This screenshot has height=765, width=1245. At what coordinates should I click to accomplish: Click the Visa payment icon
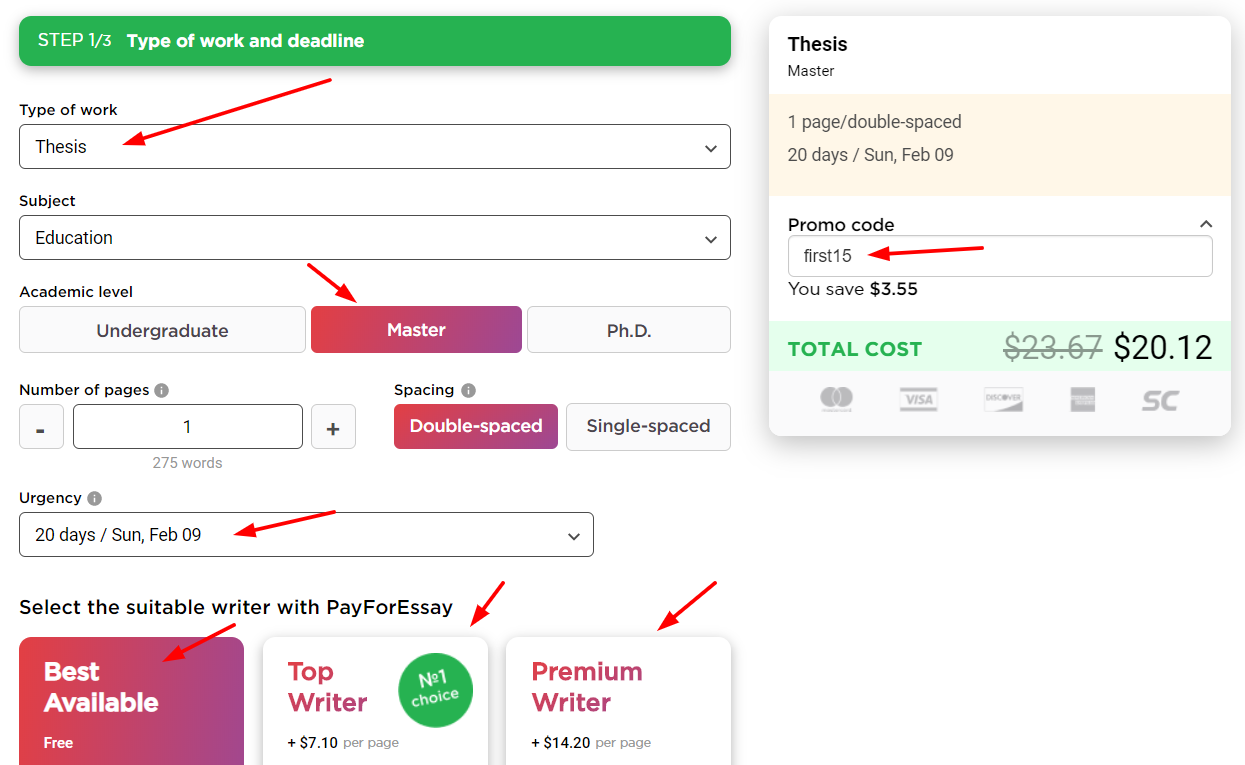click(x=917, y=400)
